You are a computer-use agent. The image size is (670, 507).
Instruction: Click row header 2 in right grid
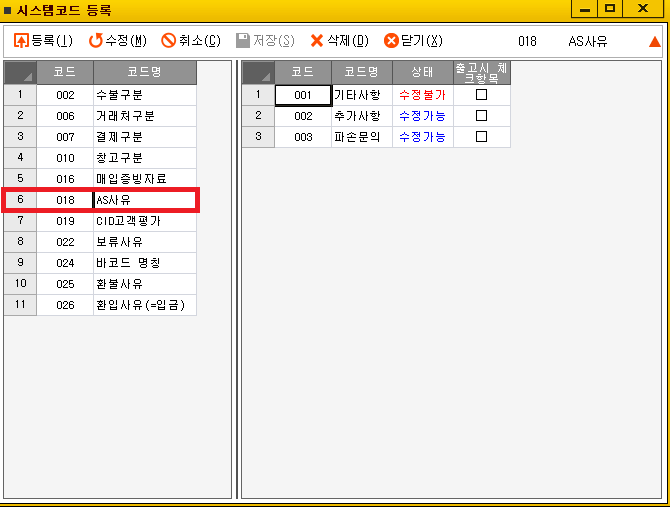pyautogui.click(x=258, y=115)
